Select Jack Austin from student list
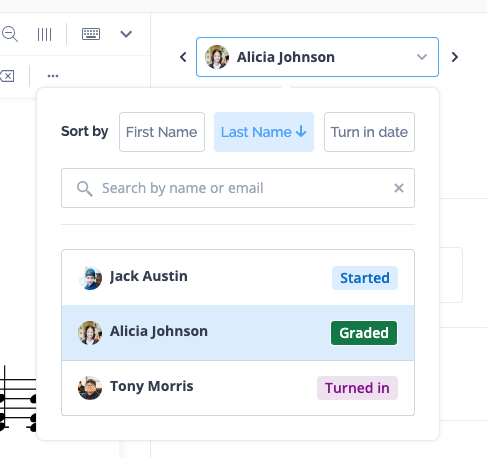Screen dimensions: 487x458 pyautogui.click(x=238, y=277)
